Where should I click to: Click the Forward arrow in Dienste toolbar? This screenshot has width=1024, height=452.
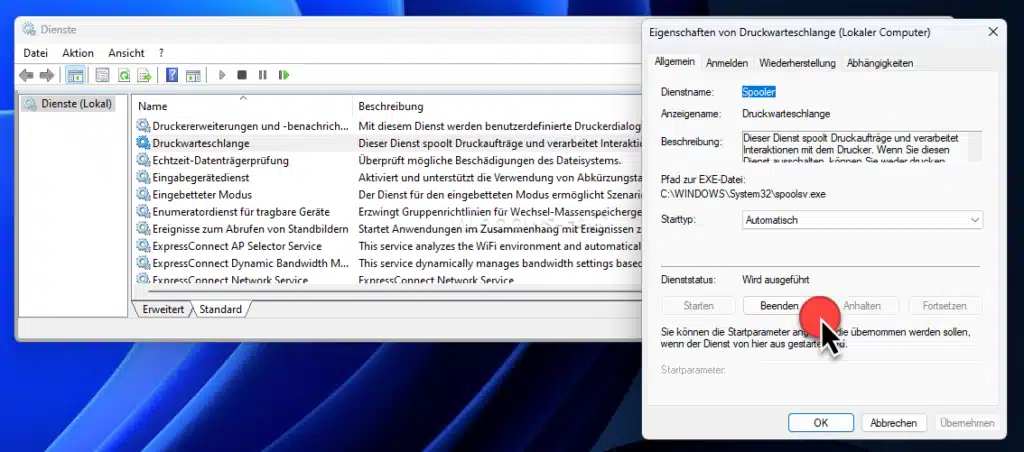pyautogui.click(x=46, y=76)
